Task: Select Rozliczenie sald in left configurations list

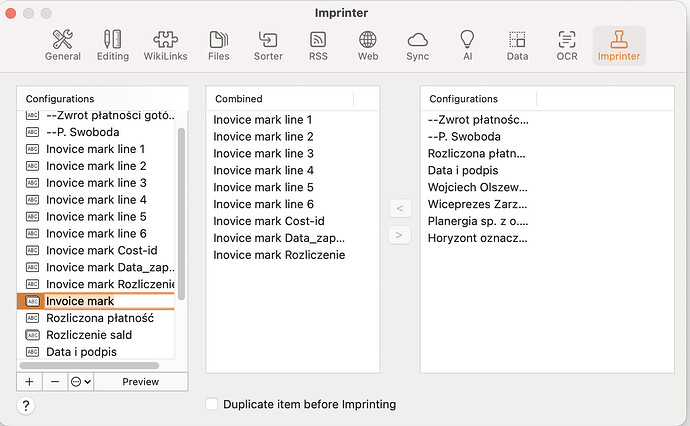Action: coord(89,335)
